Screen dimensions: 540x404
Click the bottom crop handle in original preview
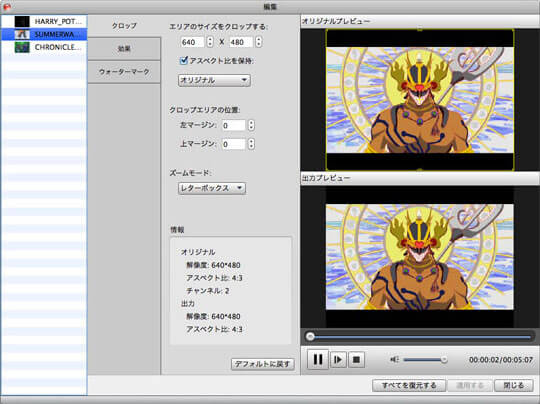[420, 170]
